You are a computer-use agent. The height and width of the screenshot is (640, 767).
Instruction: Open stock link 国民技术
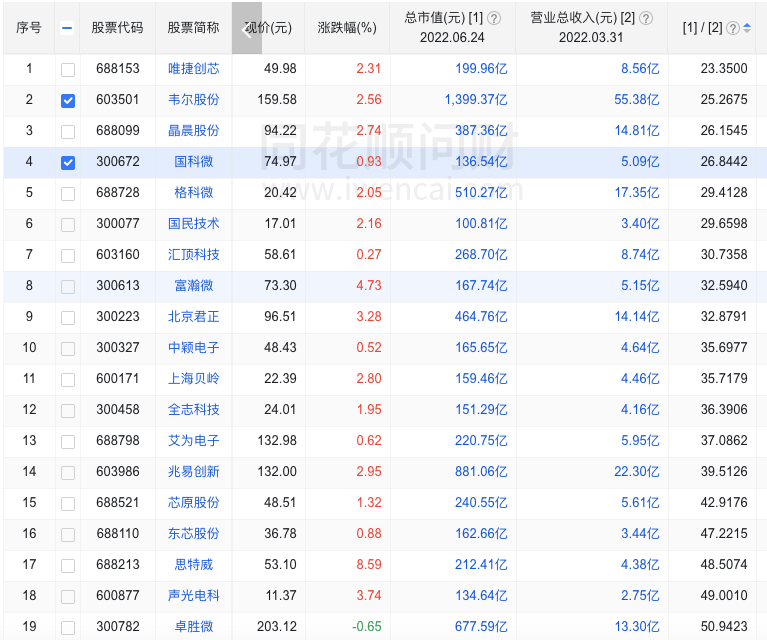click(194, 224)
